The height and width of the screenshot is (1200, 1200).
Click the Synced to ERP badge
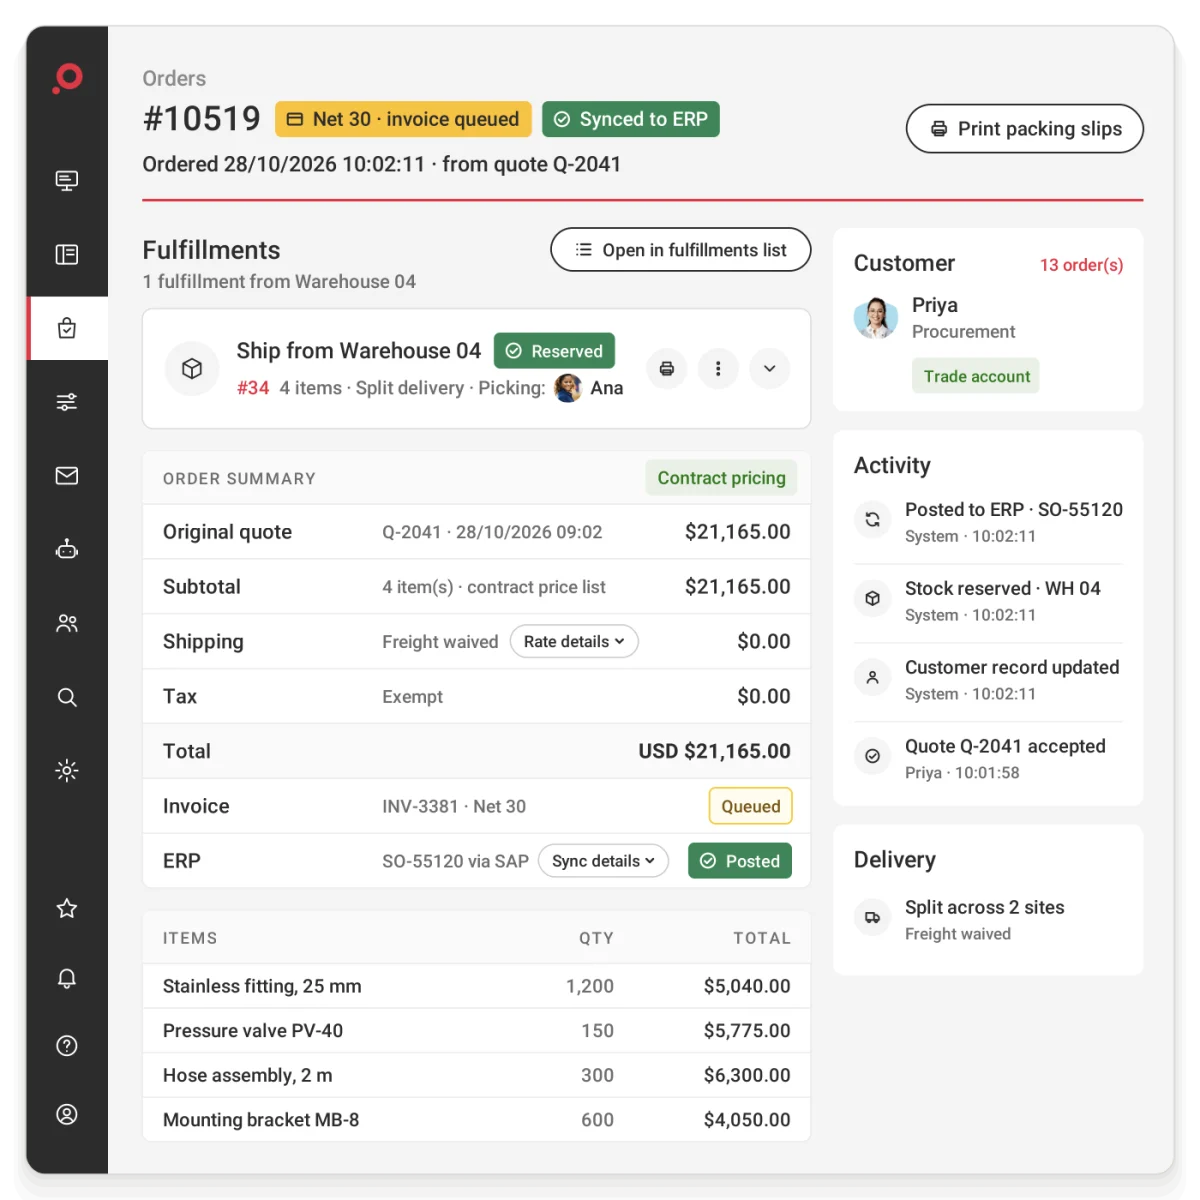coord(631,119)
